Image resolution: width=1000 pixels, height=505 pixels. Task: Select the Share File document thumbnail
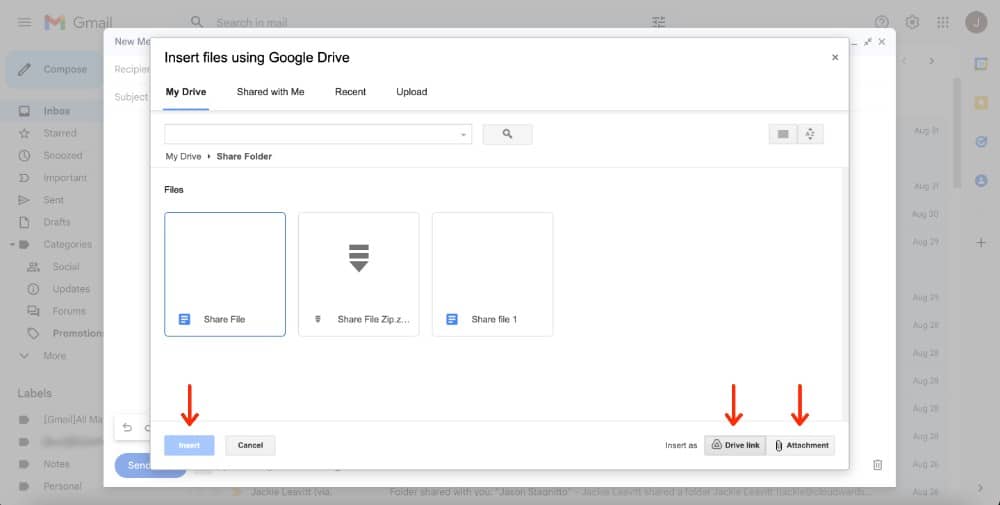tap(224, 274)
